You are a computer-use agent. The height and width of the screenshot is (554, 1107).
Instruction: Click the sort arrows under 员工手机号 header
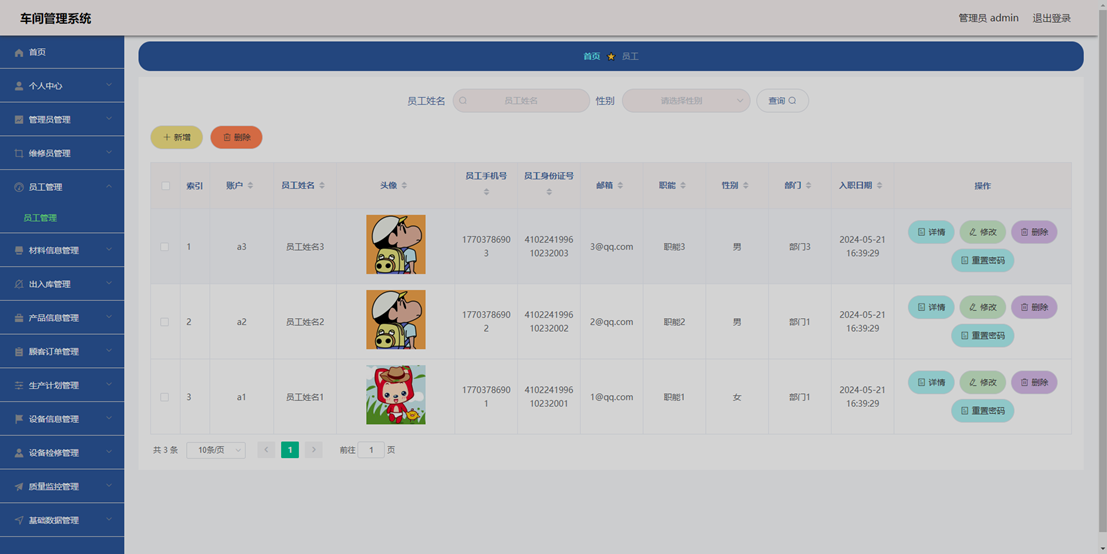pos(486,192)
